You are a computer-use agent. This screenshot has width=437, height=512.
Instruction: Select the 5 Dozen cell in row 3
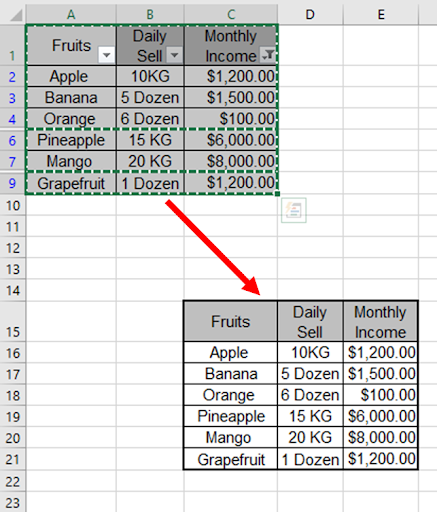(x=150, y=98)
